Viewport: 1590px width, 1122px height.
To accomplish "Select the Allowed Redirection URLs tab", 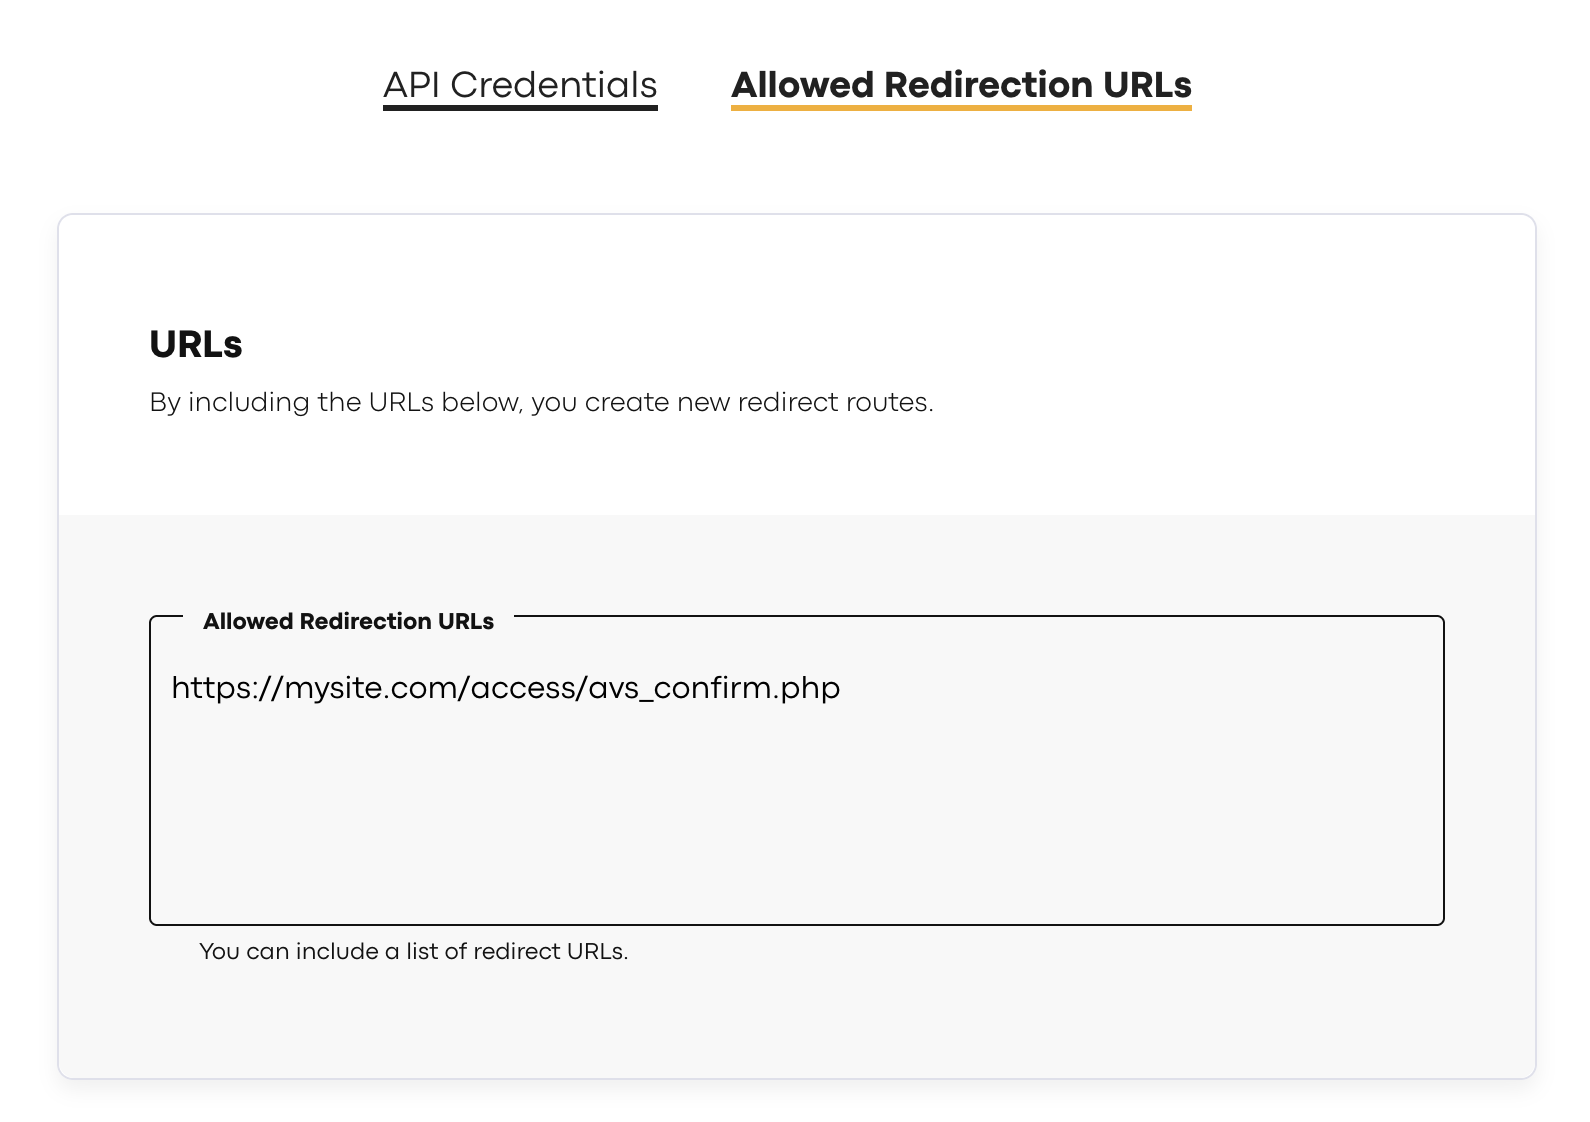I will tap(961, 85).
